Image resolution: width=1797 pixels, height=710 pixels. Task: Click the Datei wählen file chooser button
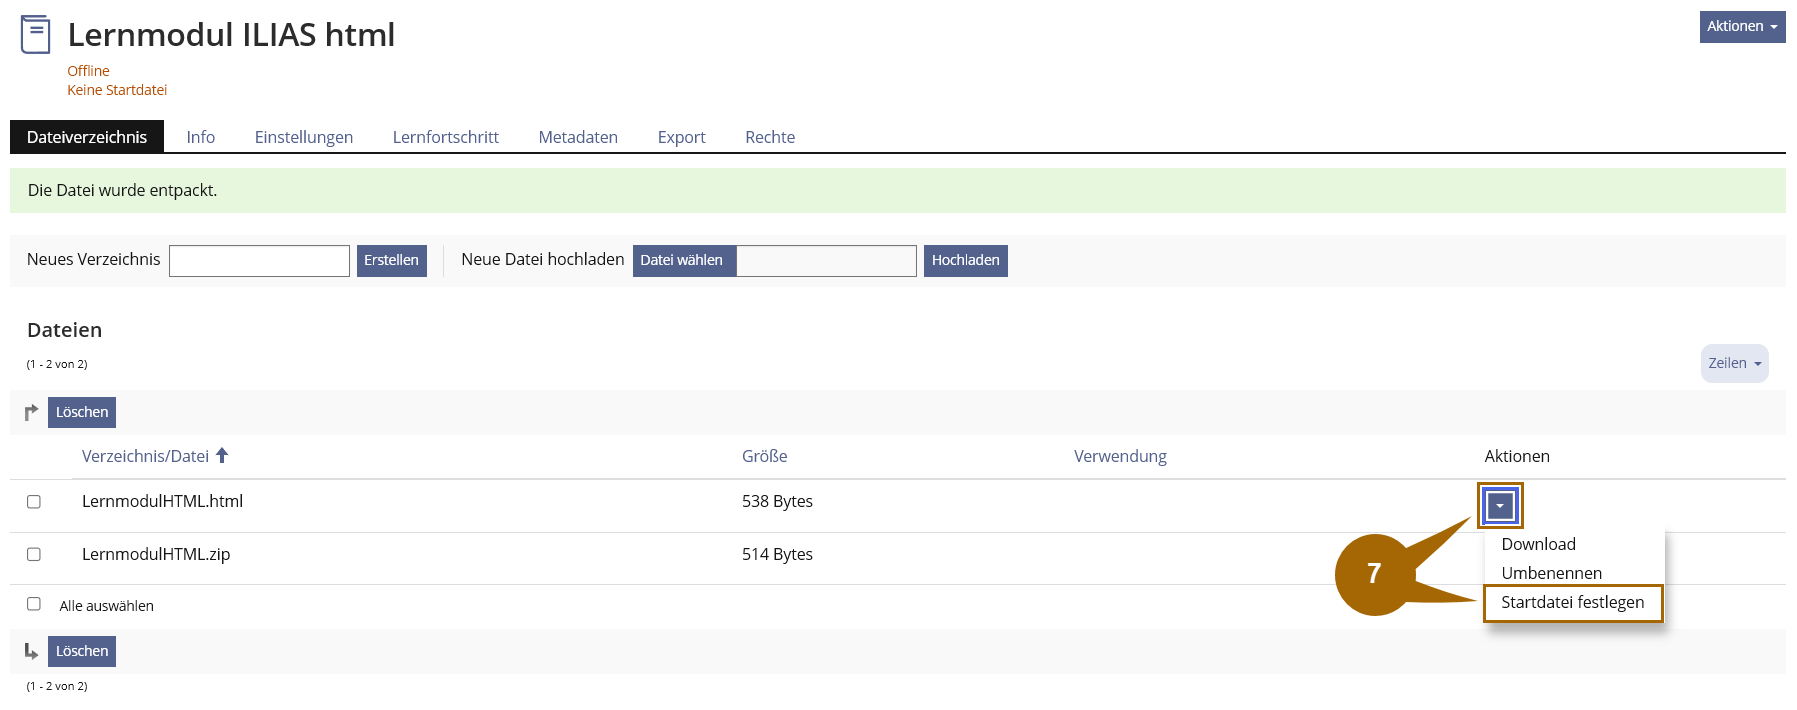pyautogui.click(x=682, y=260)
